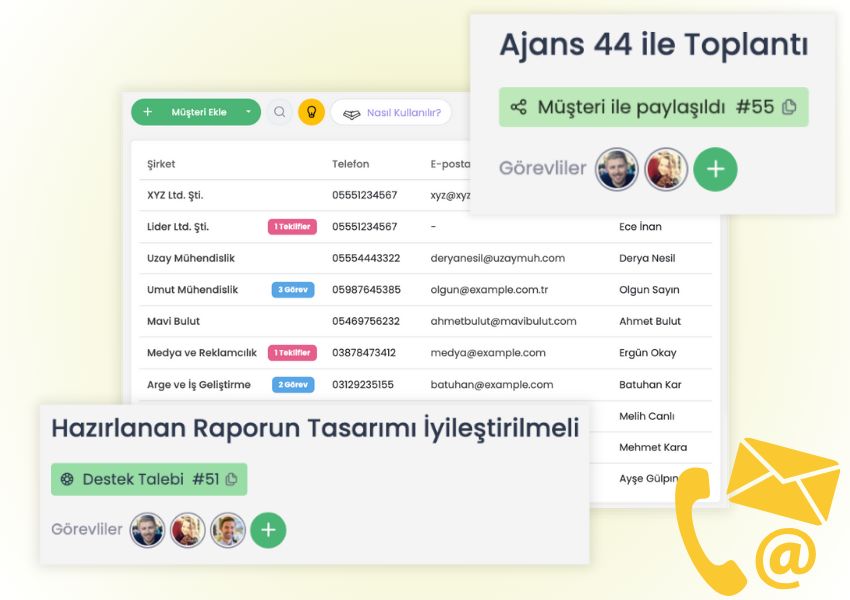Click the plus icon inside Müşteri Ekle
The height and width of the screenshot is (600, 850).
[x=148, y=112]
